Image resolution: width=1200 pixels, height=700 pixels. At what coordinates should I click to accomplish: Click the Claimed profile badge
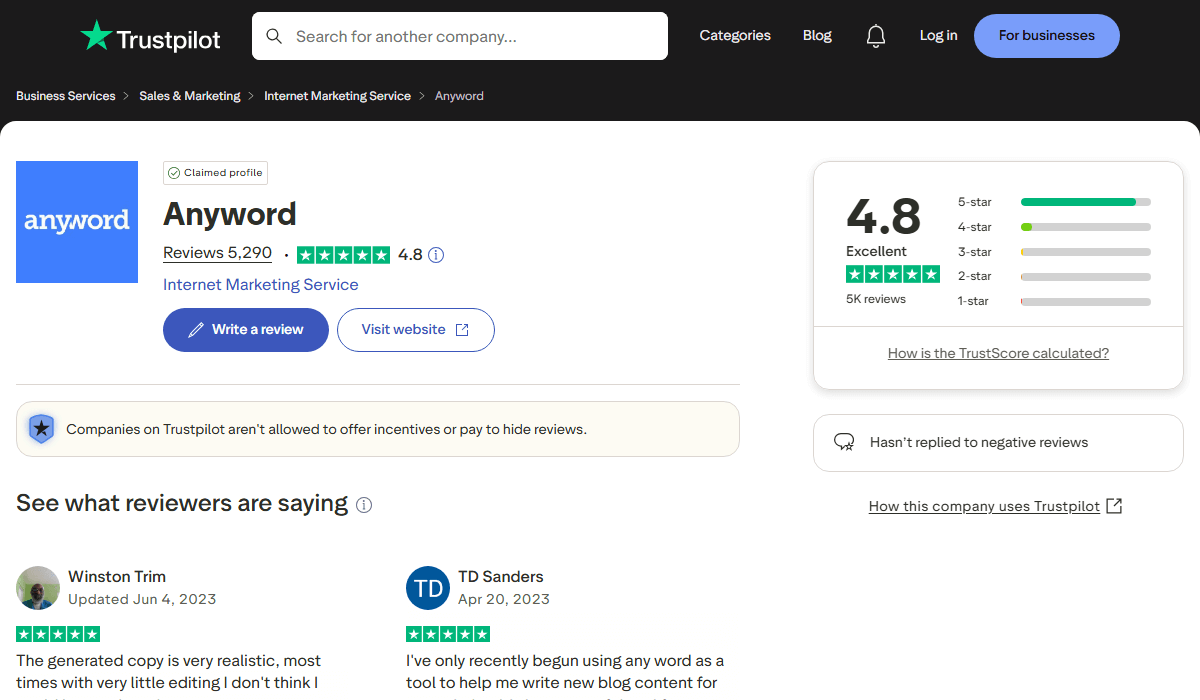[215, 172]
